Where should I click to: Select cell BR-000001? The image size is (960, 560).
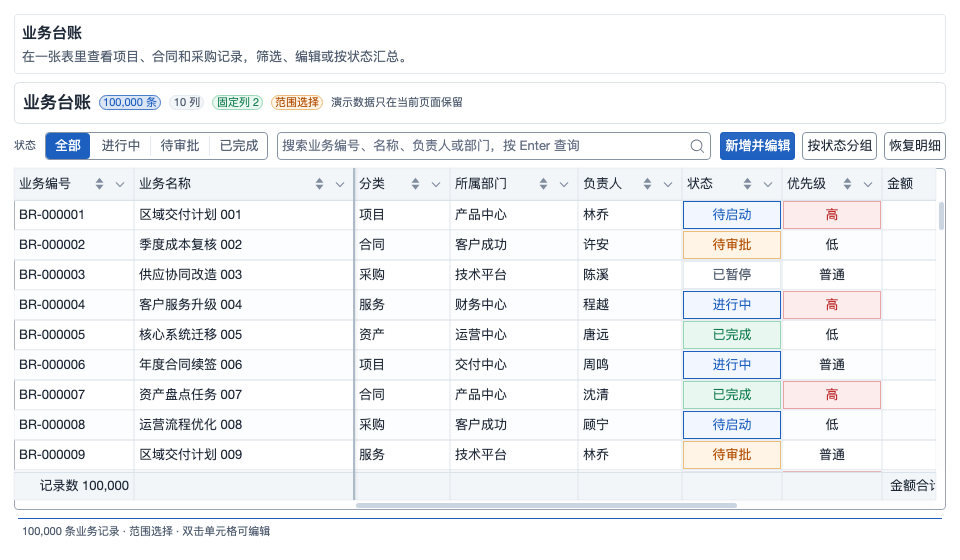pyautogui.click(x=74, y=215)
